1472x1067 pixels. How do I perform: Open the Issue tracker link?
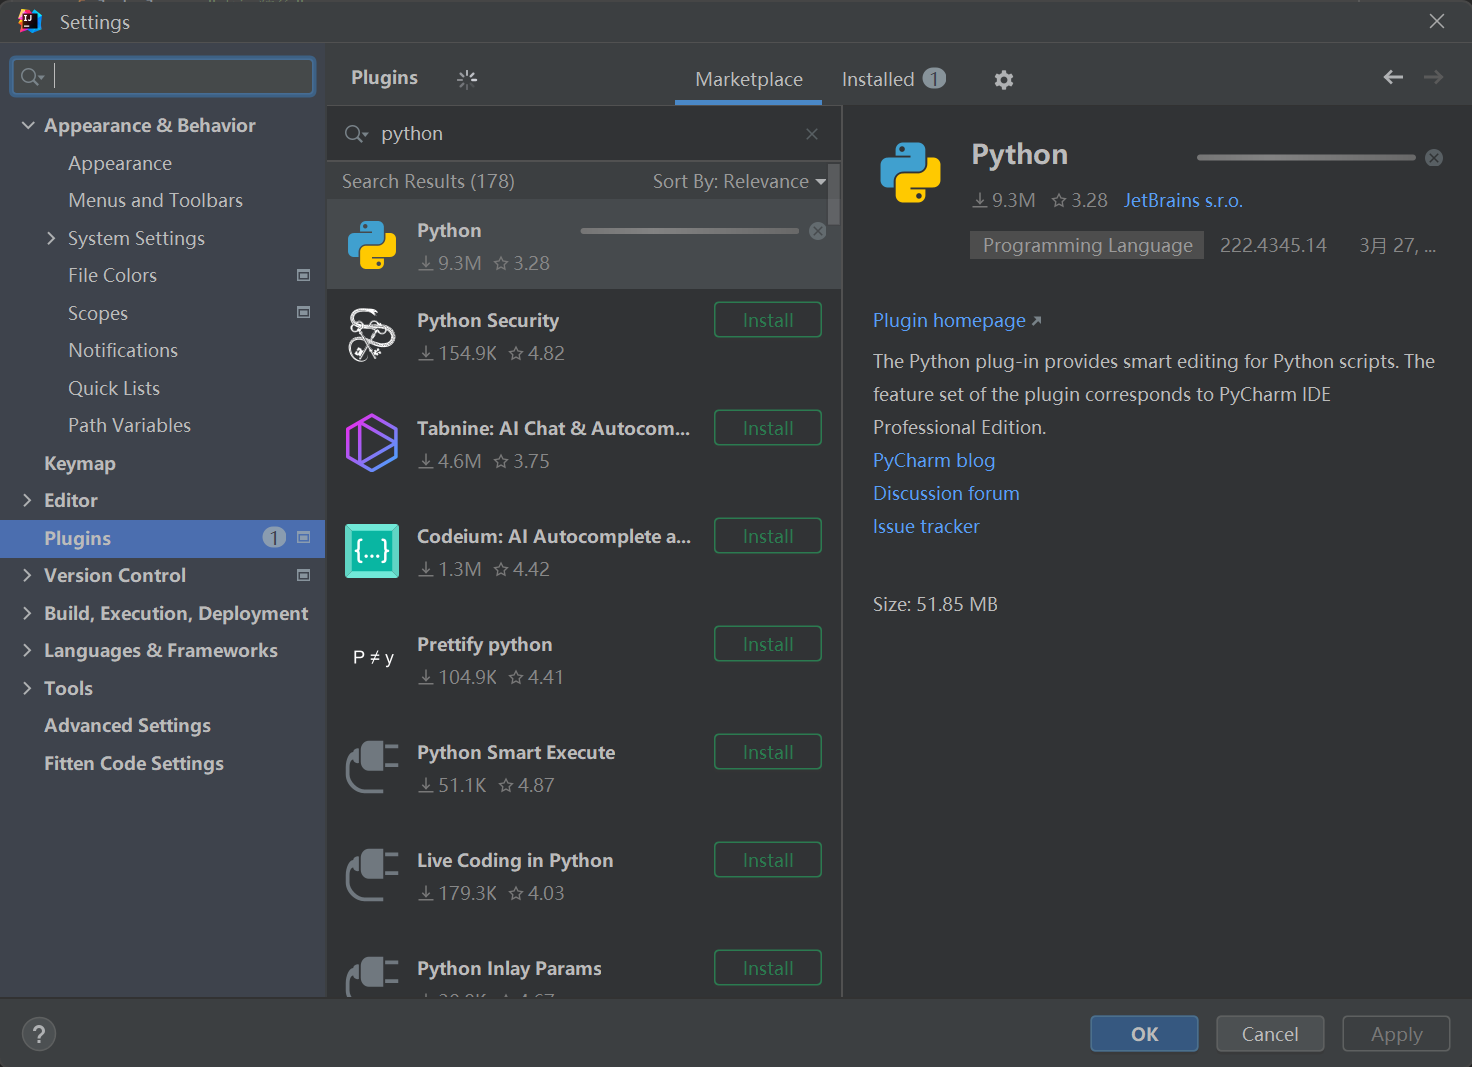point(926,526)
